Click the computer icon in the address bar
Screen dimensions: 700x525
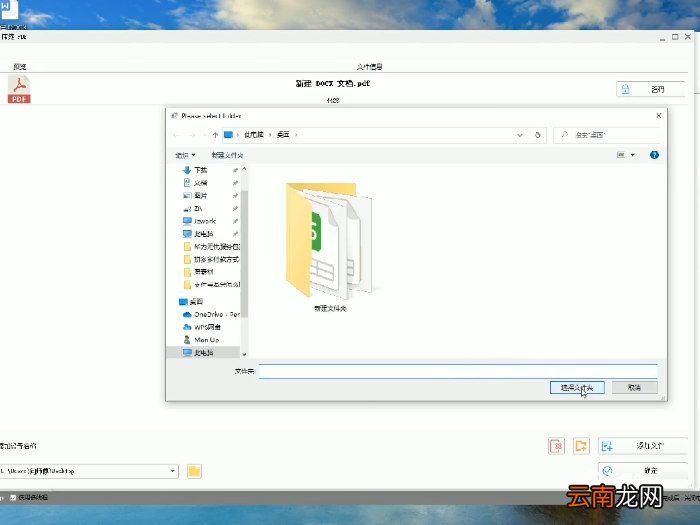tap(228, 134)
